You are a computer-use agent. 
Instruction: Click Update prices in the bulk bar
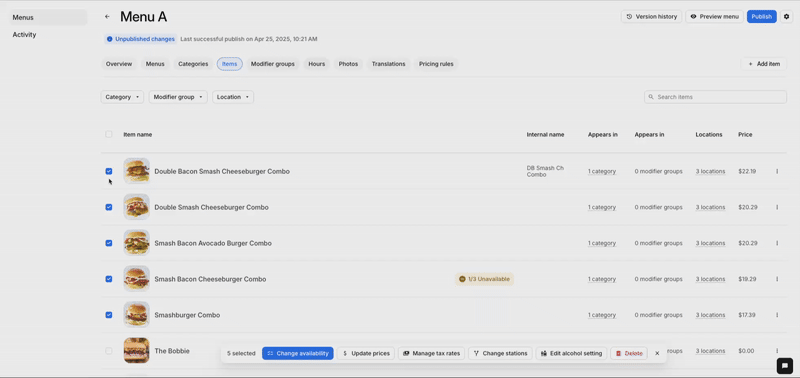tap(366, 353)
